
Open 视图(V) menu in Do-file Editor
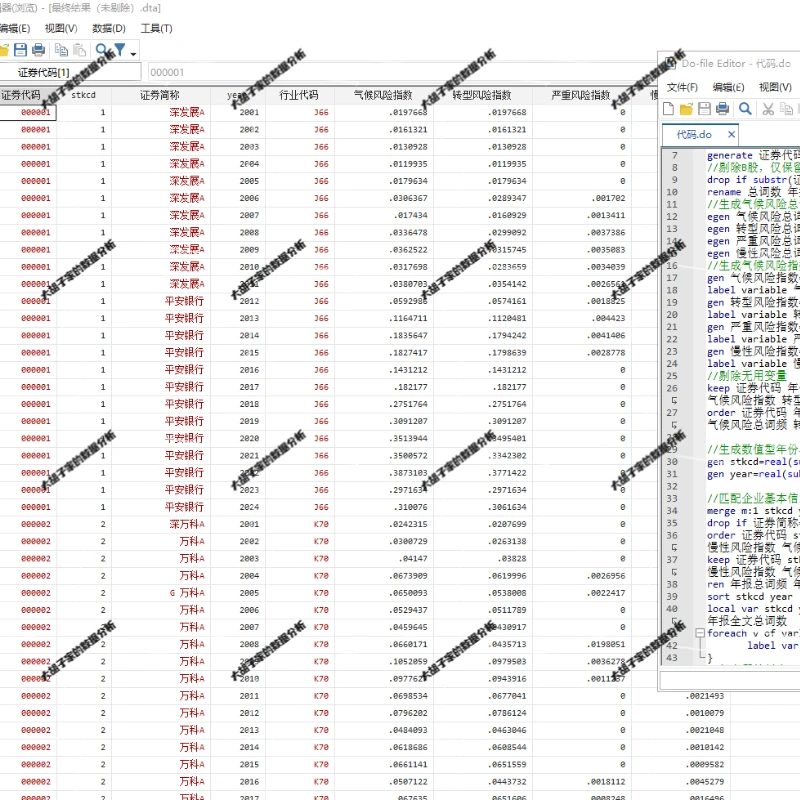click(775, 87)
